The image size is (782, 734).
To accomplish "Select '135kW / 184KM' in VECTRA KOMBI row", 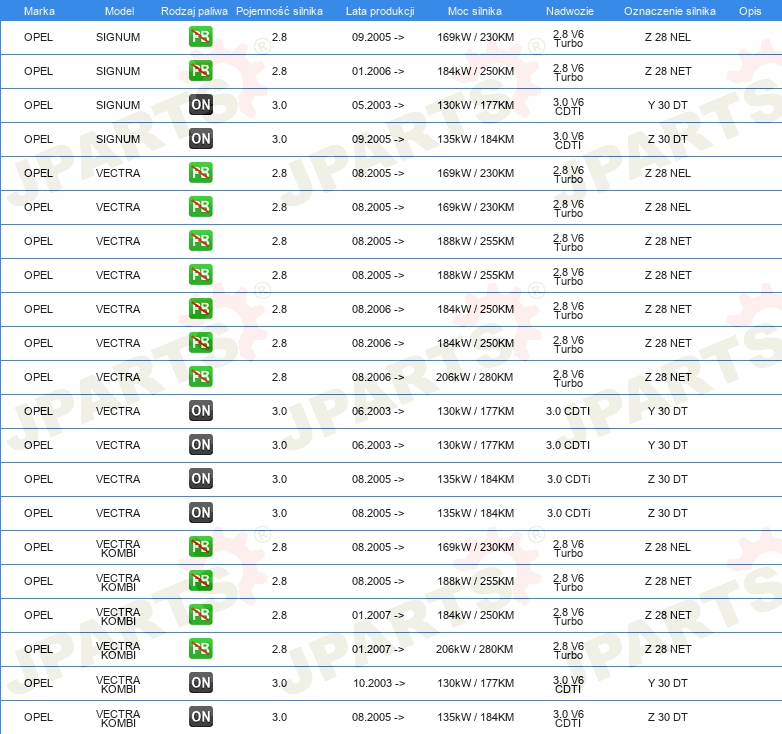I will tap(475, 717).
